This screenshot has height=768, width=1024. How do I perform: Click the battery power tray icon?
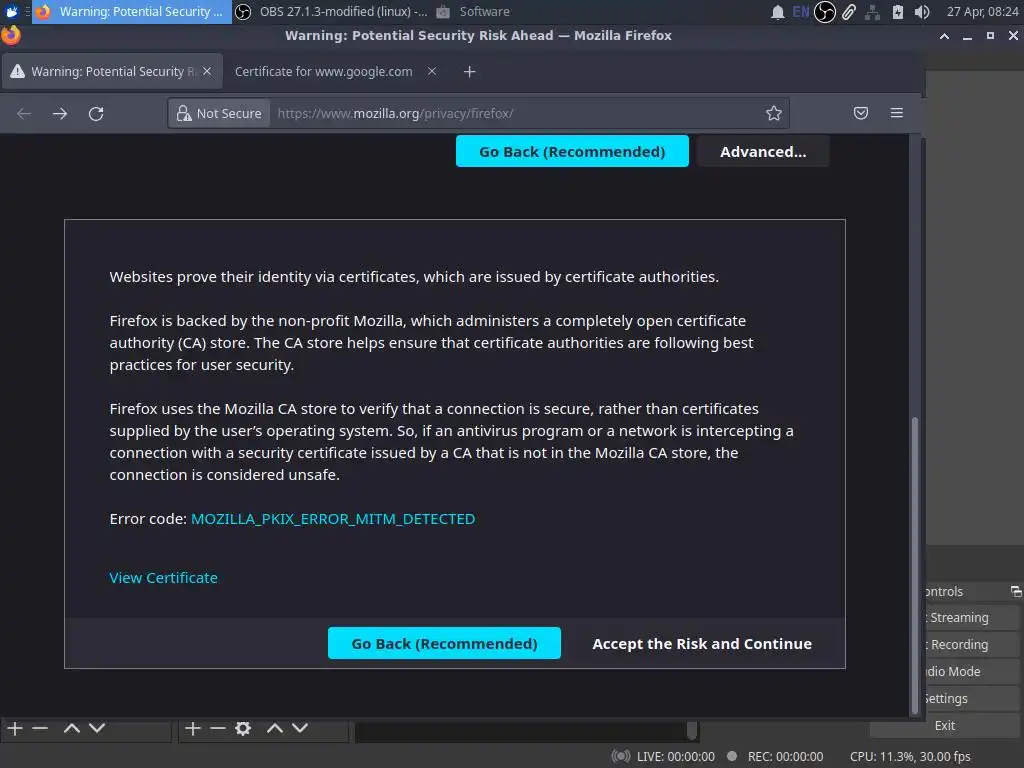(x=897, y=12)
